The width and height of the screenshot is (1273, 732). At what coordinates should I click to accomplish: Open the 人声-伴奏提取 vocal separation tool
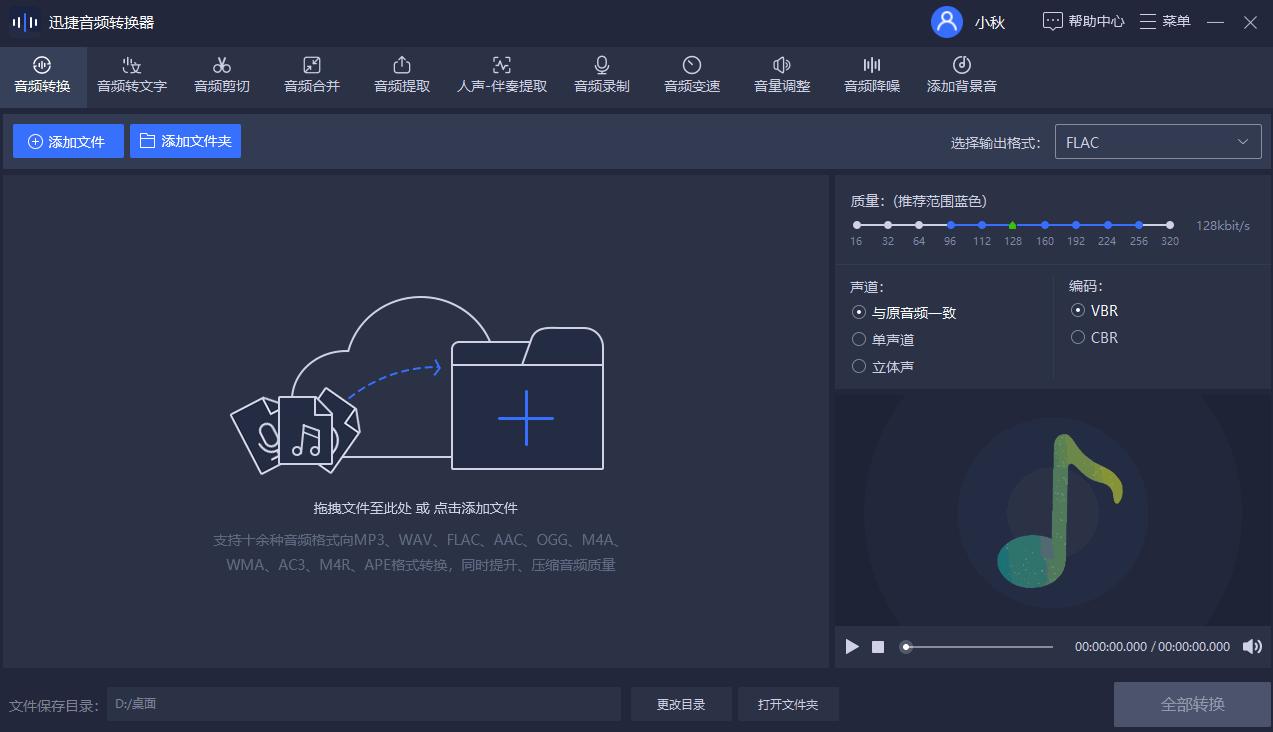500,75
